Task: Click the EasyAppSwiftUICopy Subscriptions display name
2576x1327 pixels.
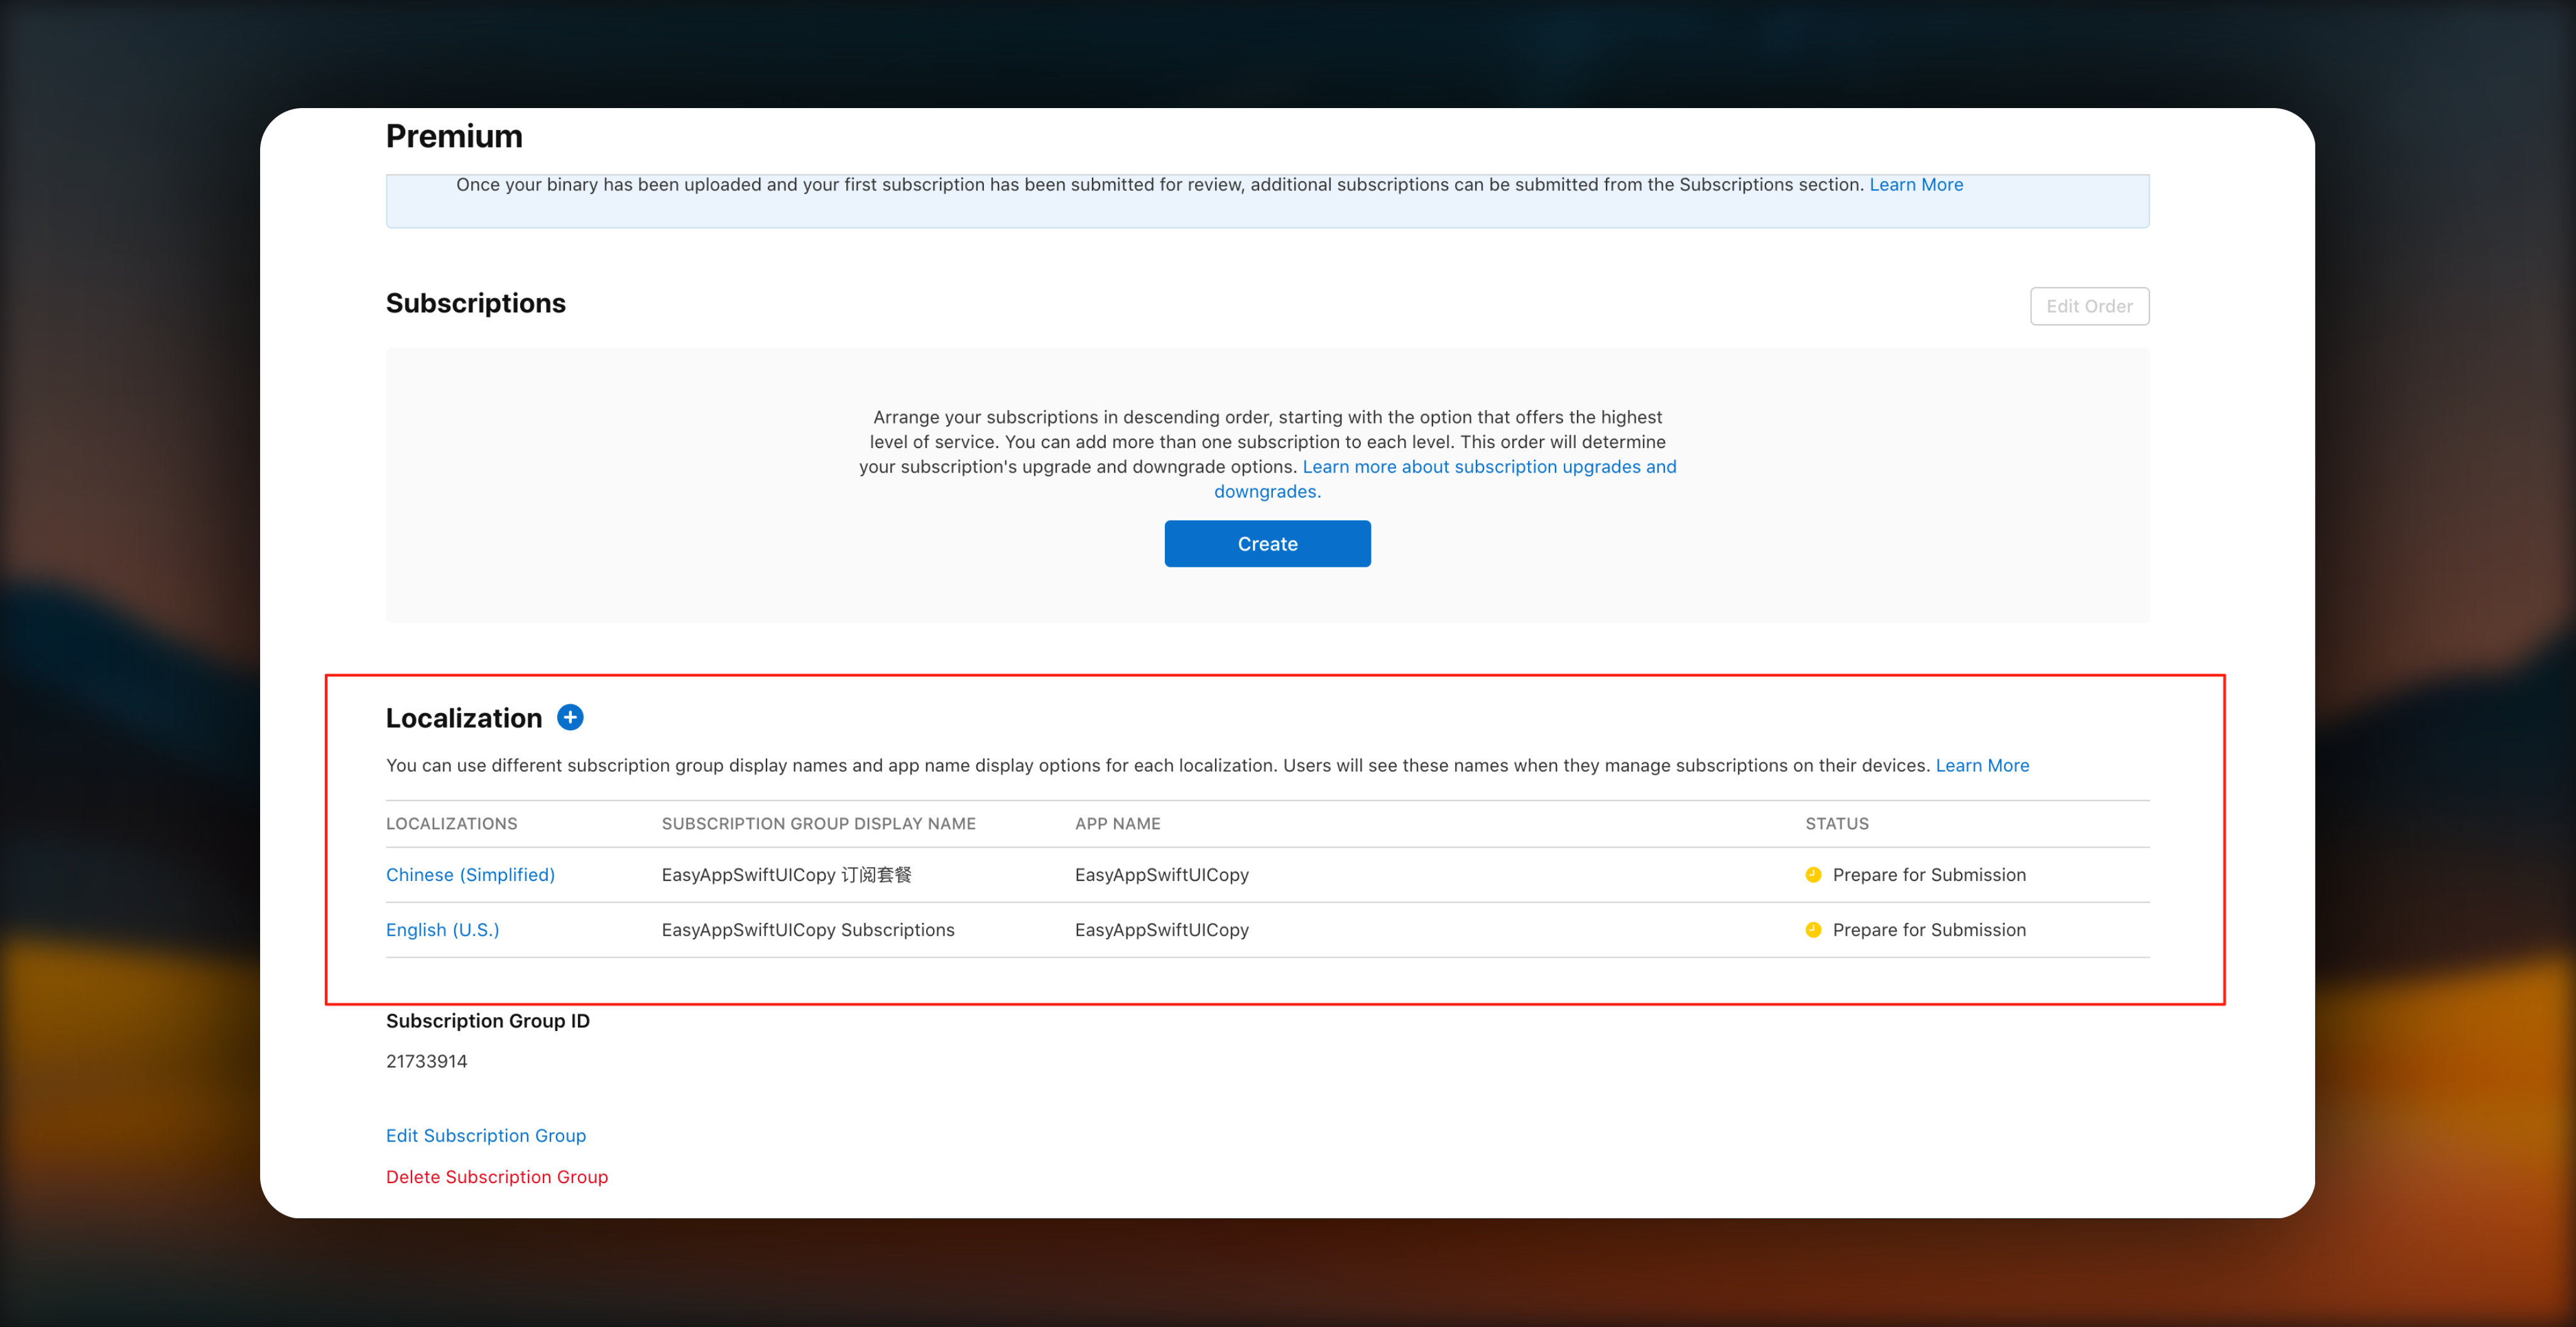Action: coord(807,930)
